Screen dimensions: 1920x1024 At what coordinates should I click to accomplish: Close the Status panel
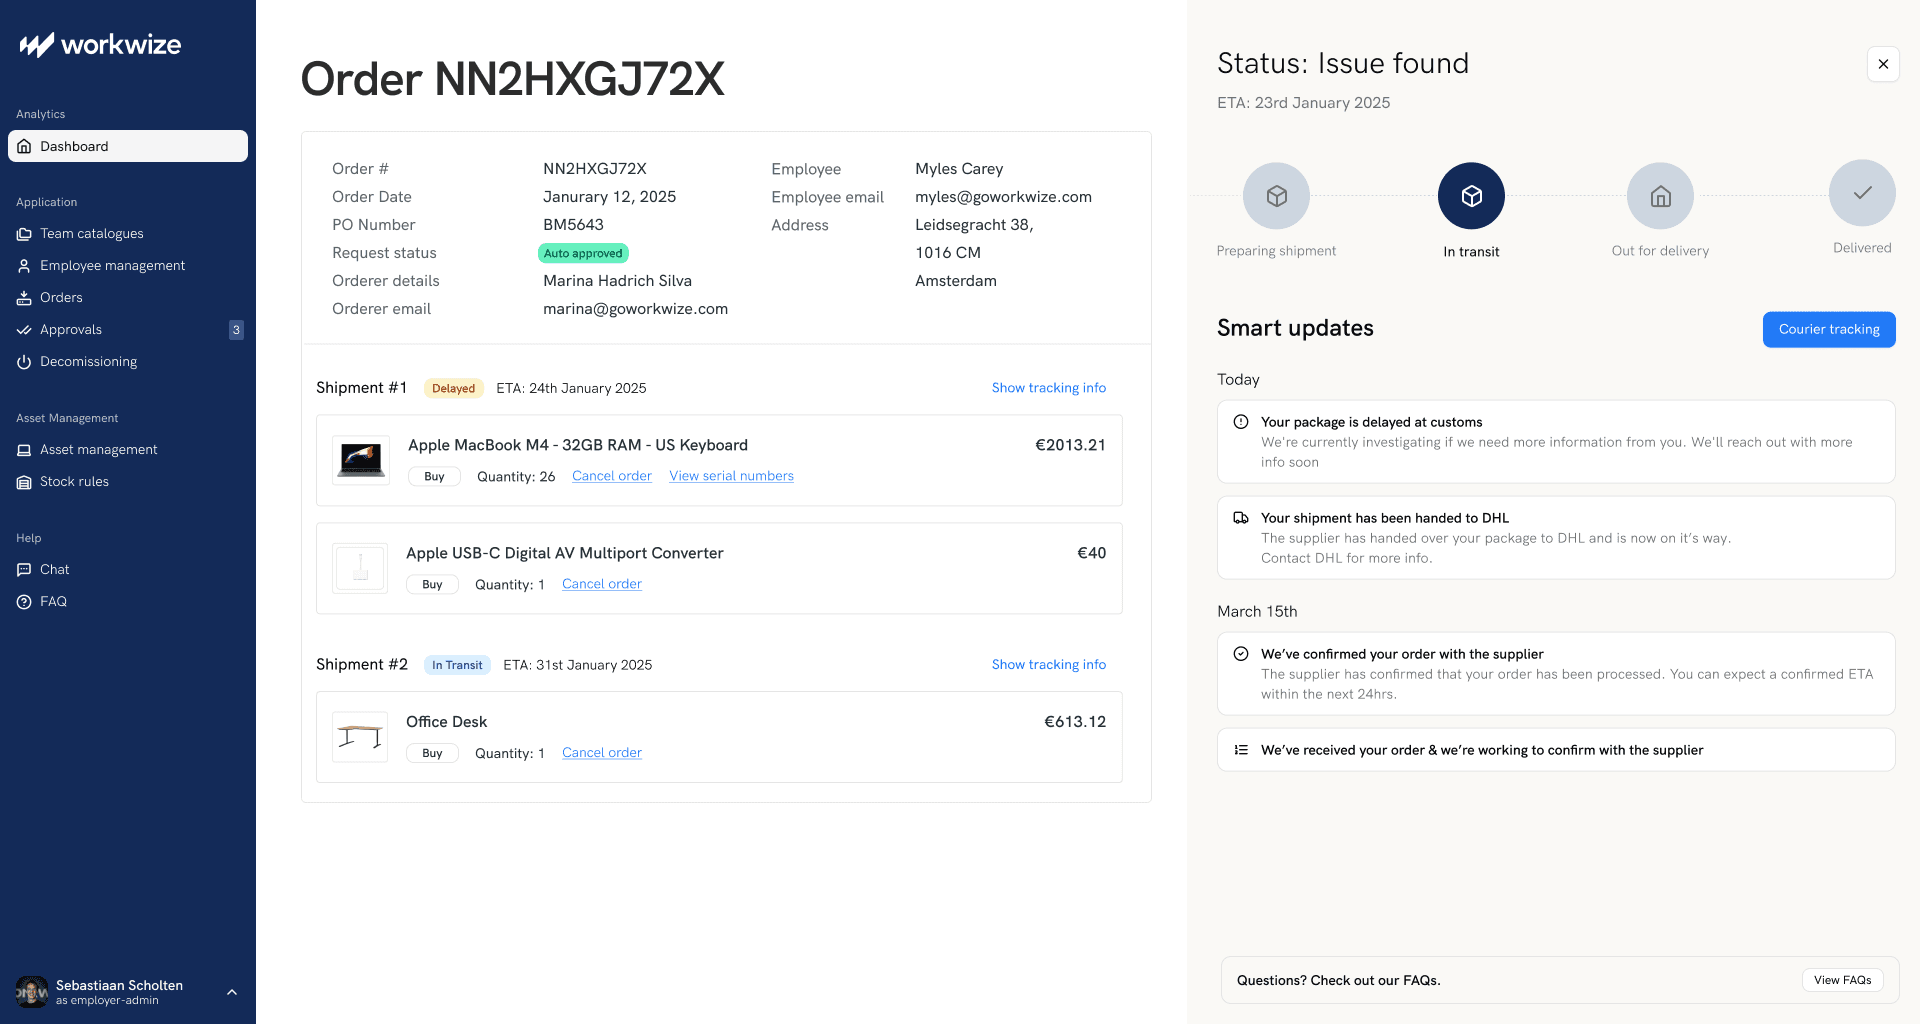pyautogui.click(x=1883, y=64)
